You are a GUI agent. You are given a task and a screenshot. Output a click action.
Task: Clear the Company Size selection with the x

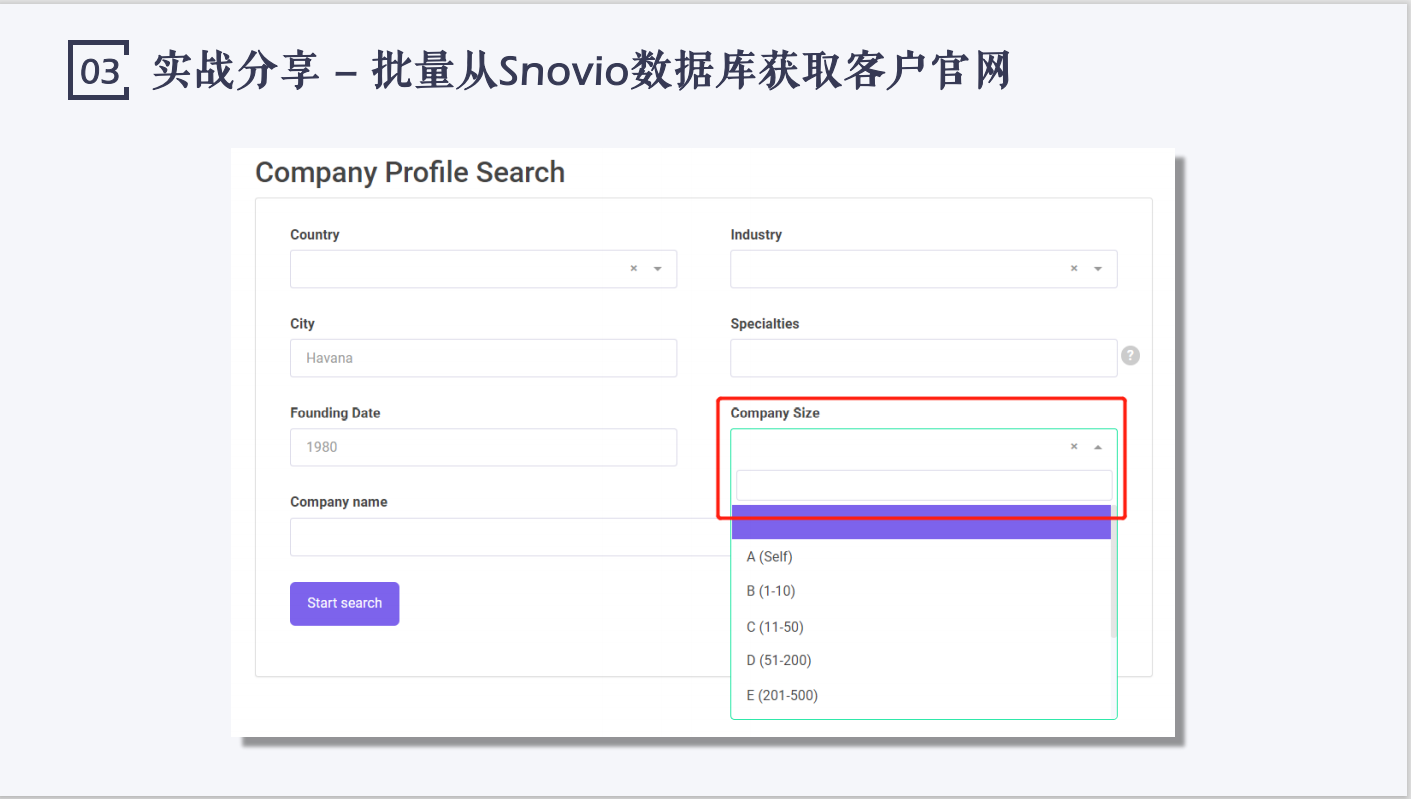point(1074,447)
